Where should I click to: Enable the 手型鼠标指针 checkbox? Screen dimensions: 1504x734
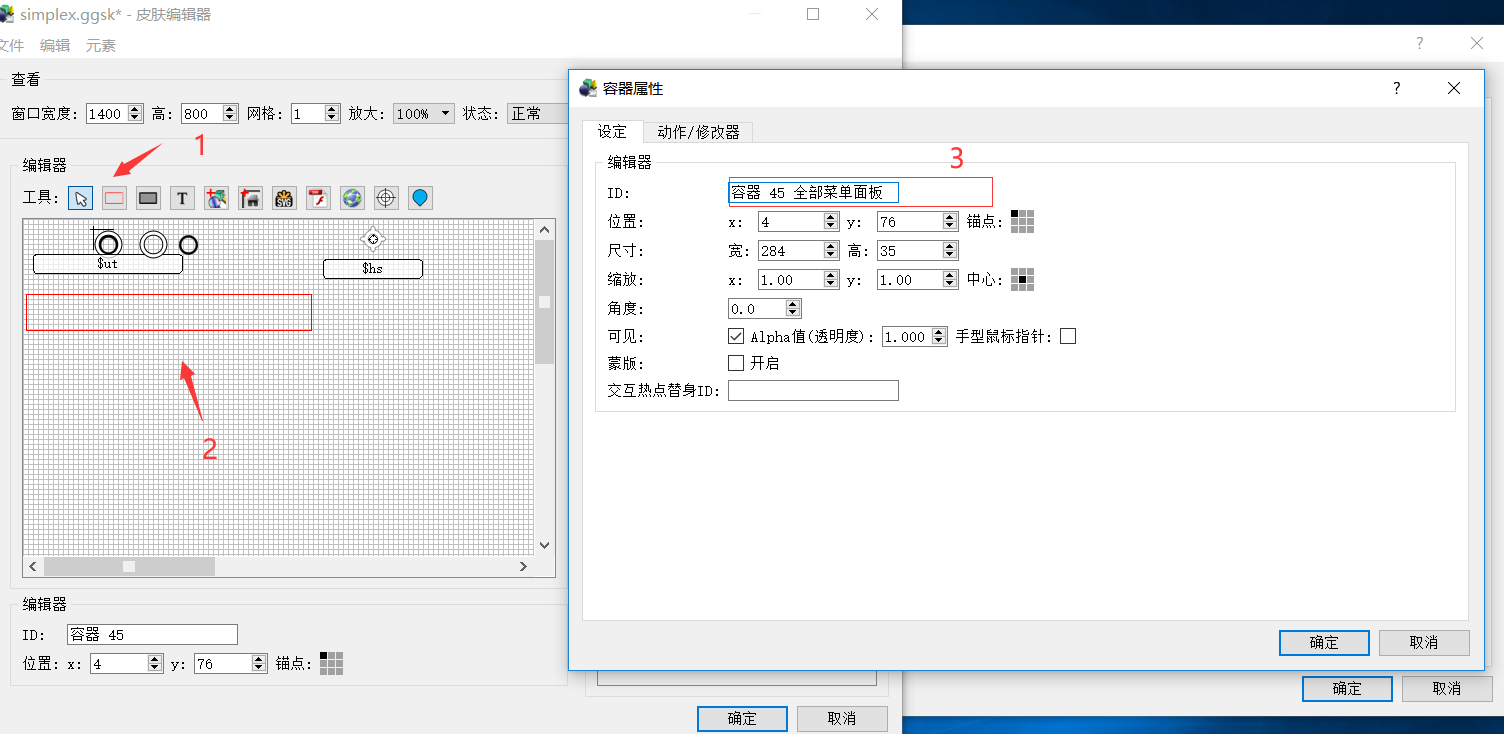1068,336
